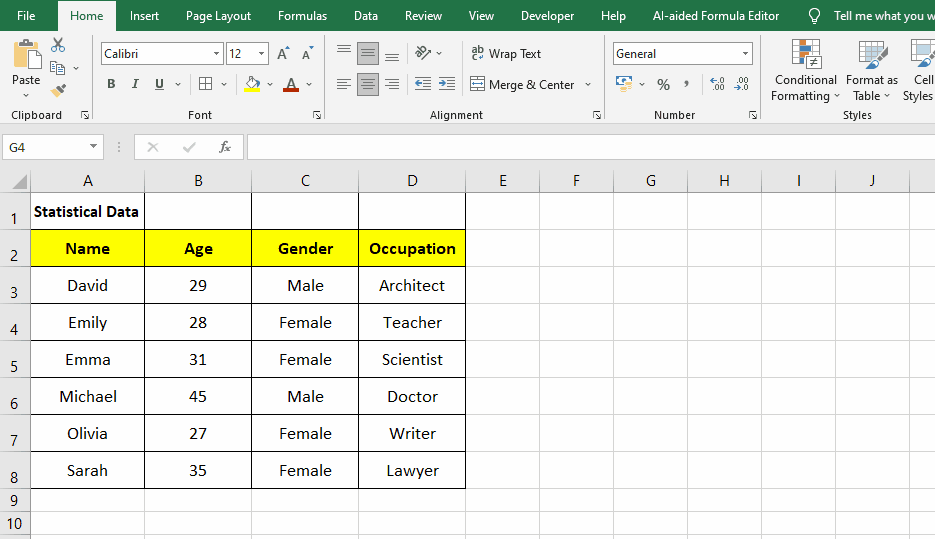Expand the Paste options arrow

(26, 95)
